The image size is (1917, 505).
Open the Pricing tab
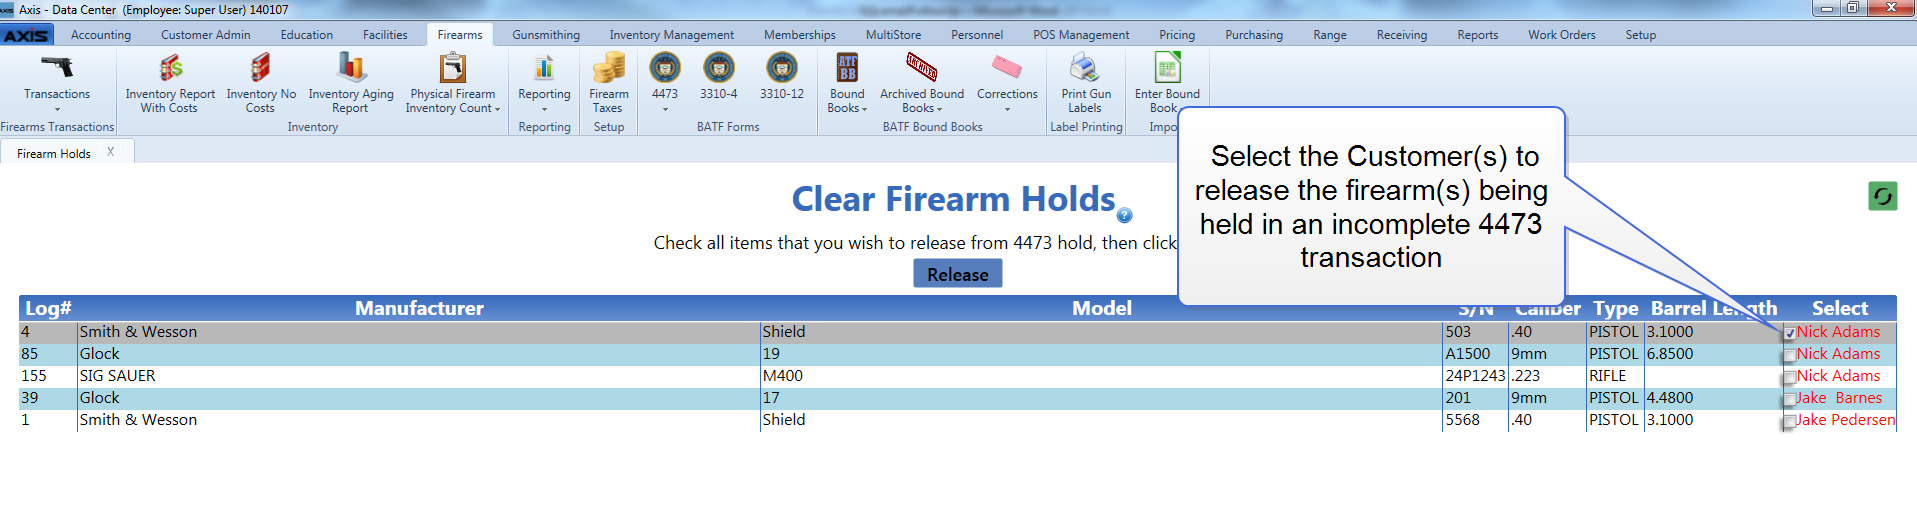1177,35
